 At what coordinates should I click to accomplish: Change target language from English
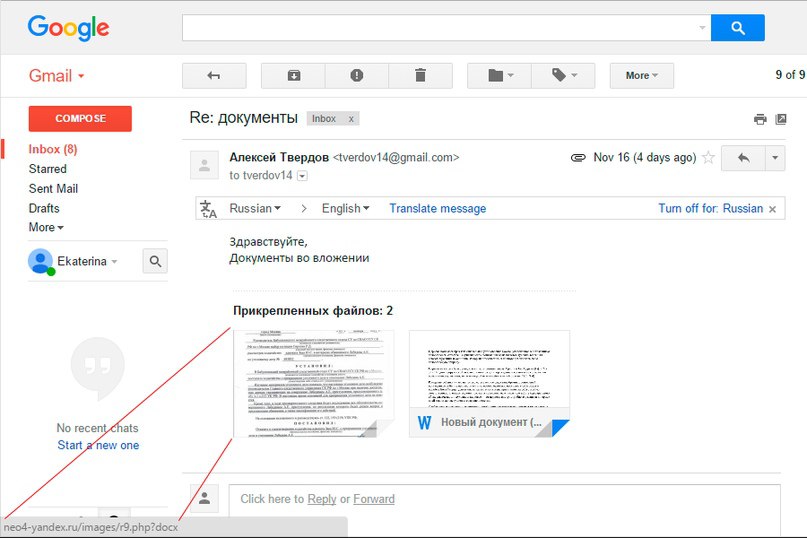pyautogui.click(x=345, y=209)
